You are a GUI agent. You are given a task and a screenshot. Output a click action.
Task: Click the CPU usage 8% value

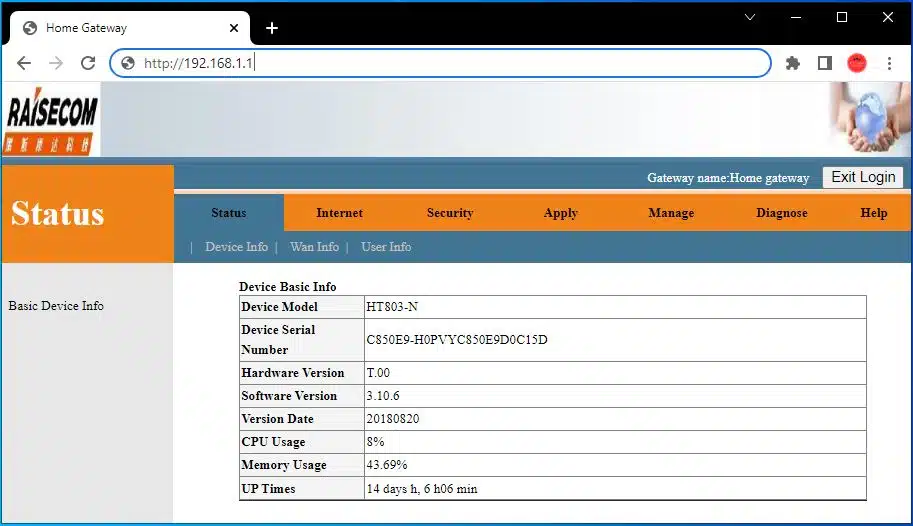tap(375, 442)
